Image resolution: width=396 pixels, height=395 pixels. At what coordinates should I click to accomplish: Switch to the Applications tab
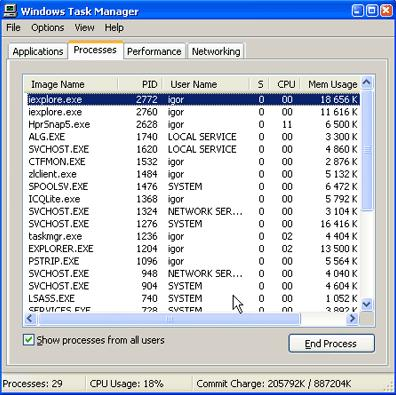[38, 52]
